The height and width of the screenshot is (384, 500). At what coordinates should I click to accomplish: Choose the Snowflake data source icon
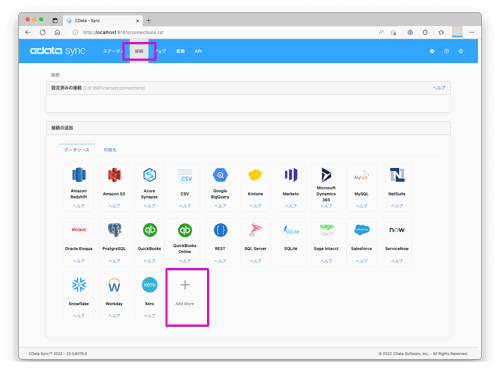click(79, 285)
